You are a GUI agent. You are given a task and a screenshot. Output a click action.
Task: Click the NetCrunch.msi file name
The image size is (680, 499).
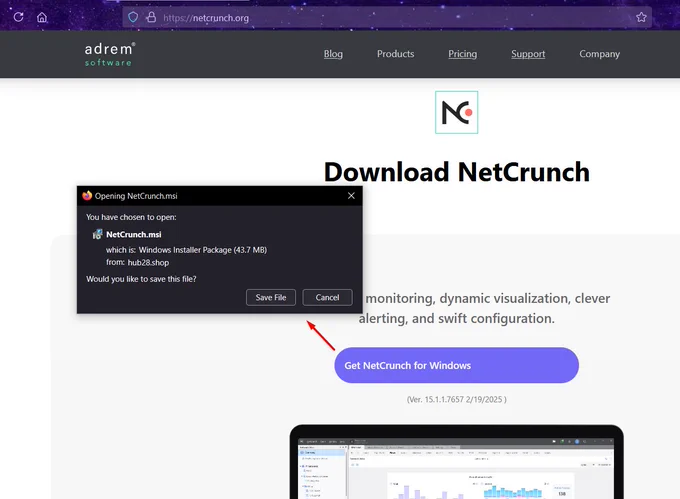134,235
